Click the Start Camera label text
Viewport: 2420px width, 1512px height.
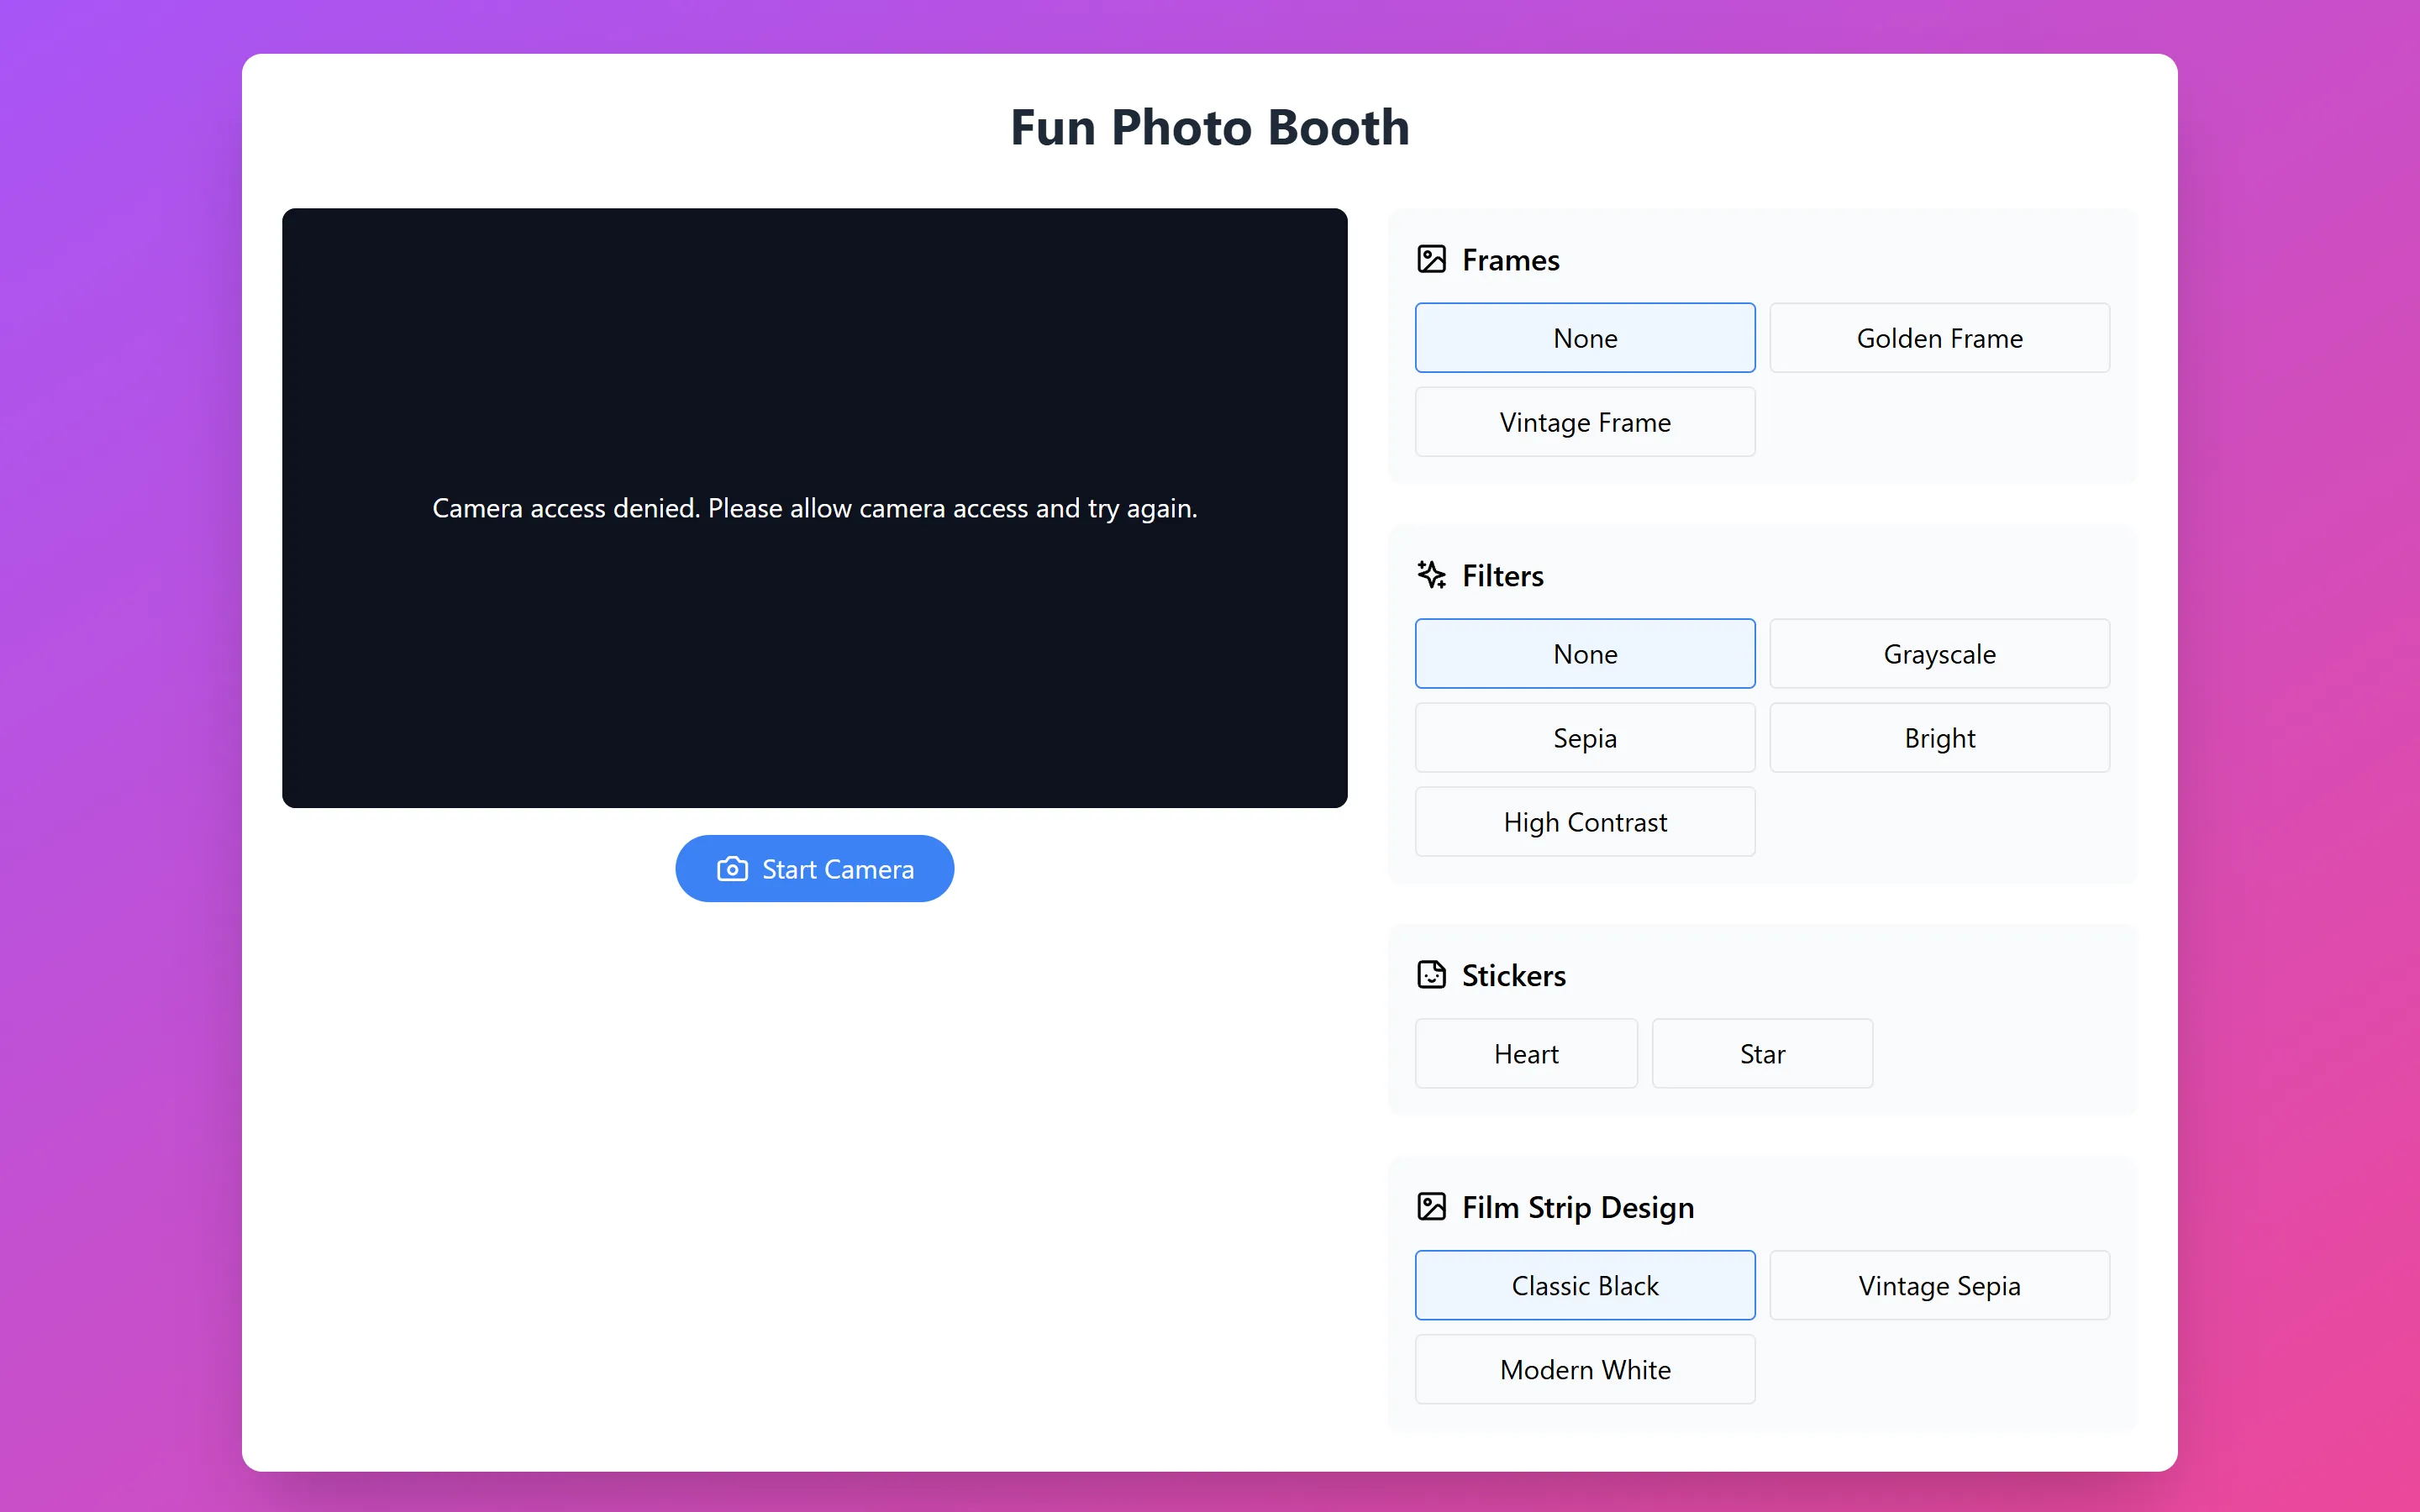pyautogui.click(x=838, y=870)
